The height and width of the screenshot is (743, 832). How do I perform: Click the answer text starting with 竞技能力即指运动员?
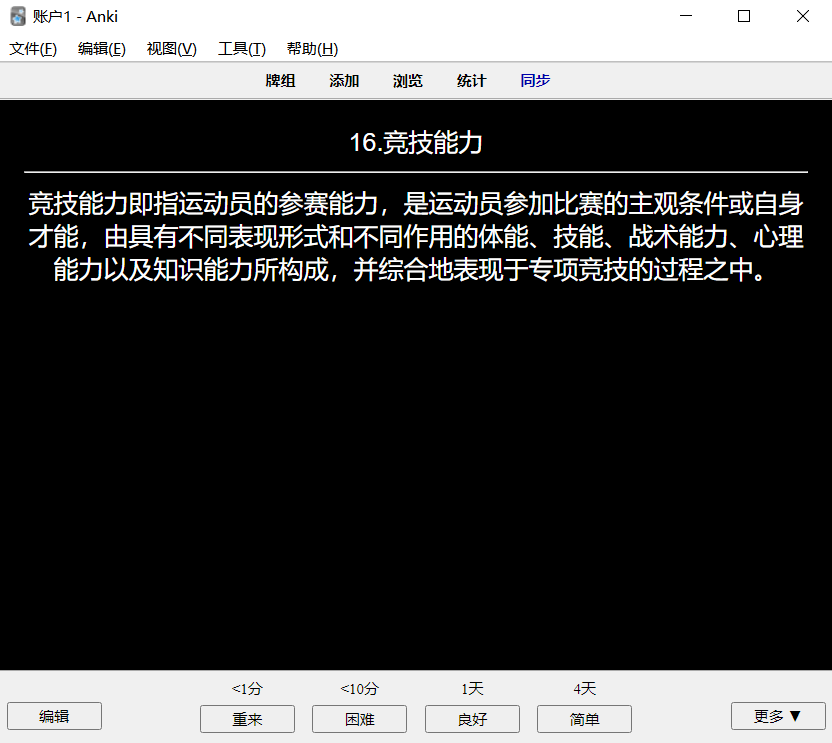(416, 237)
